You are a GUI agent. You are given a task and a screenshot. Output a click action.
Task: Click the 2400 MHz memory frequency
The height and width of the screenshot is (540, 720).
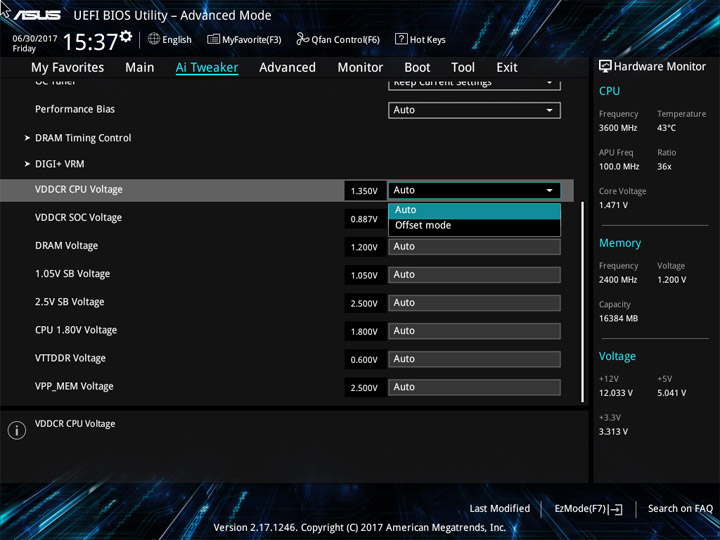(x=618, y=280)
